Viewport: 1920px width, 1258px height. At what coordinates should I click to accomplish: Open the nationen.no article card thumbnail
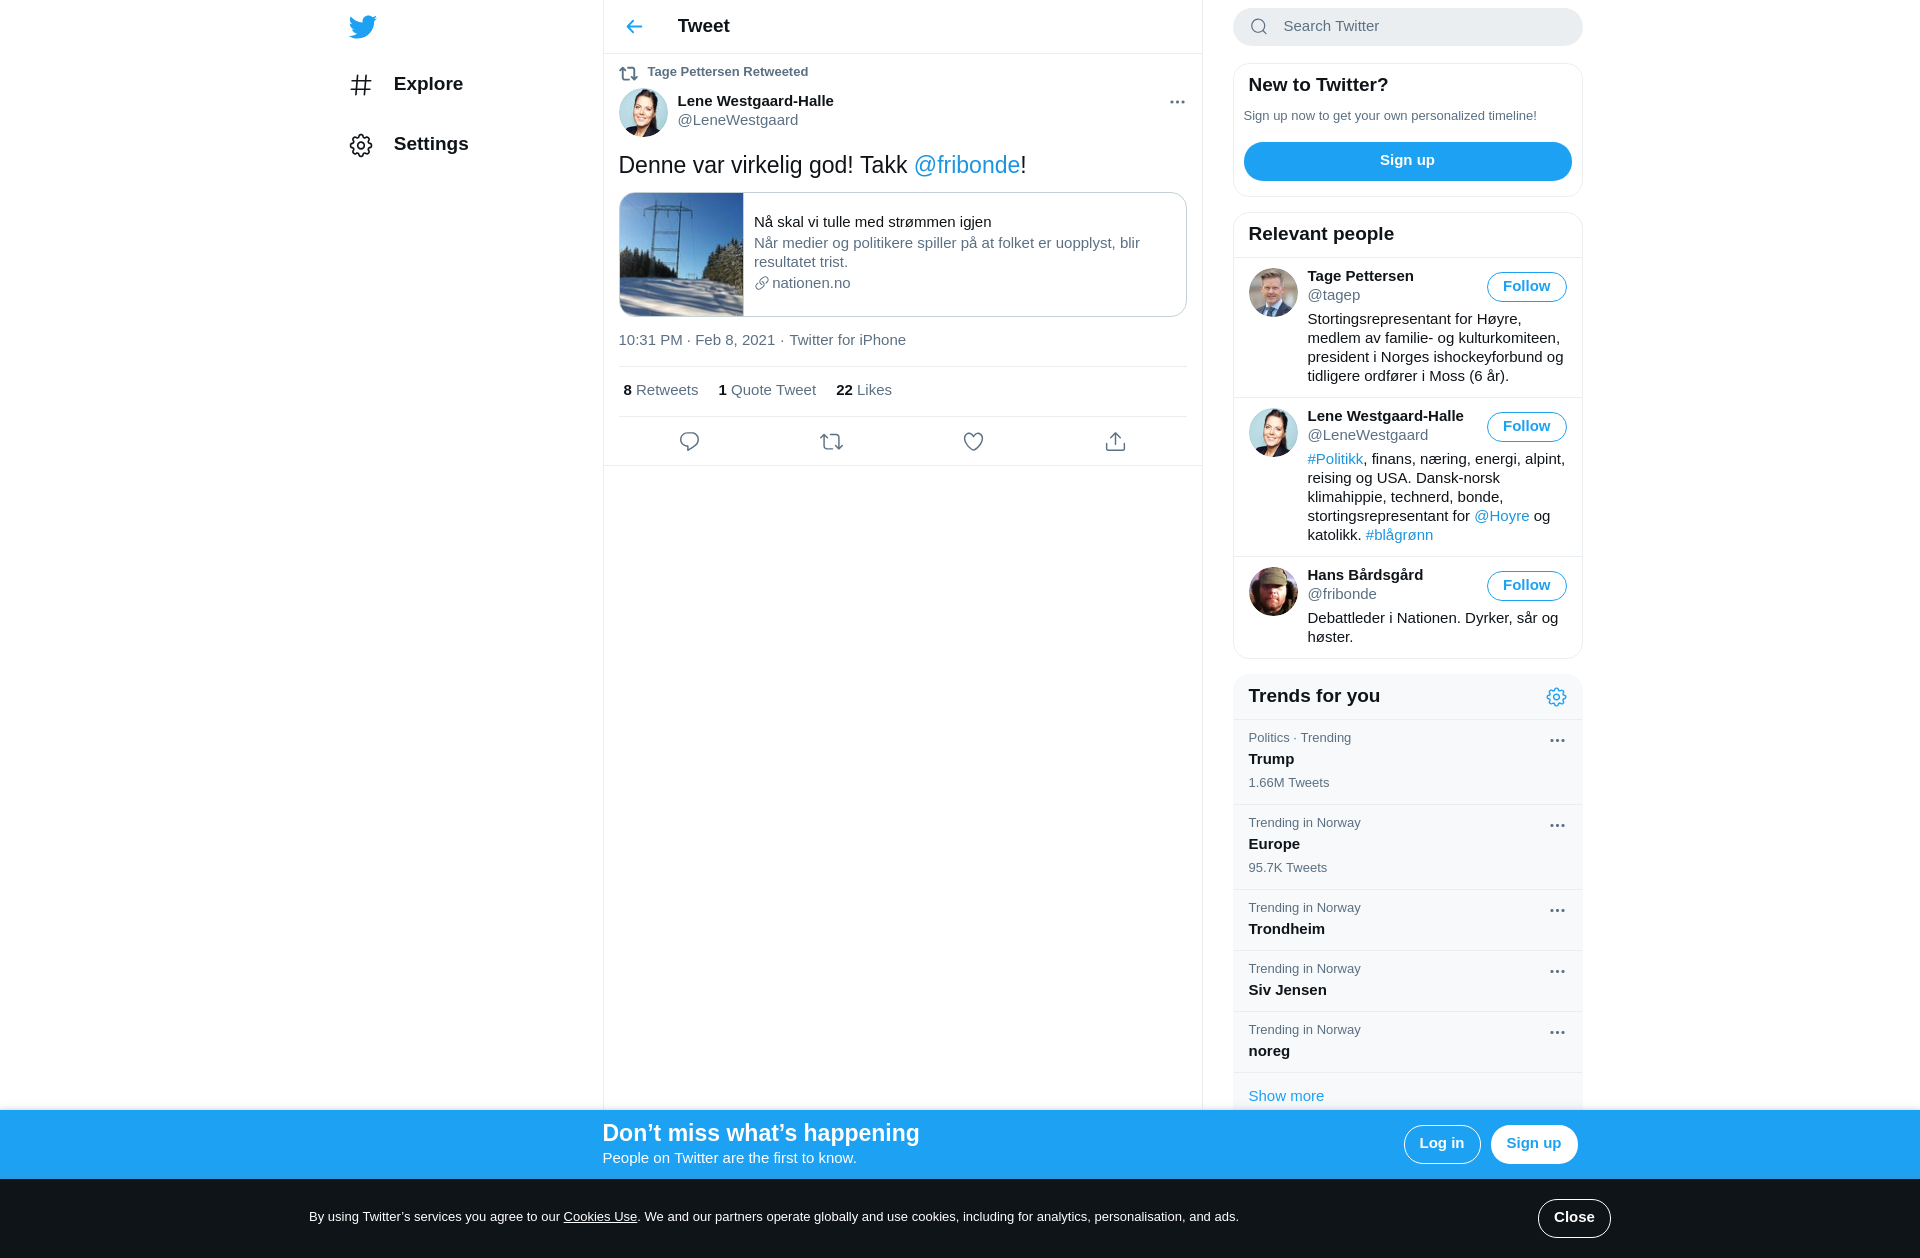click(x=681, y=255)
